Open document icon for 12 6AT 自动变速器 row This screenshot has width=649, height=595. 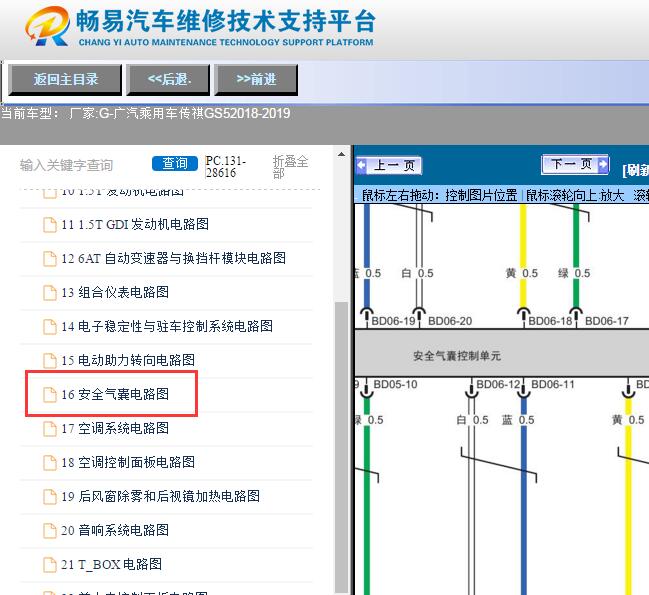pos(50,259)
